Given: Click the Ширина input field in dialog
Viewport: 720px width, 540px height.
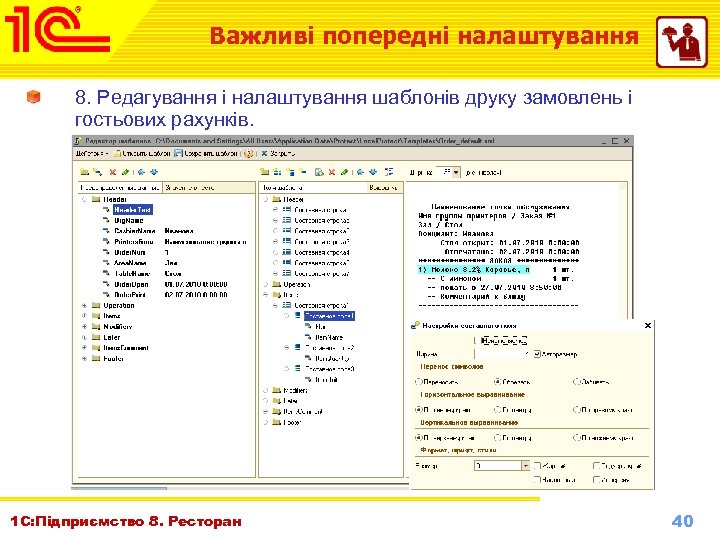Looking at the screenshot, I should point(502,354).
